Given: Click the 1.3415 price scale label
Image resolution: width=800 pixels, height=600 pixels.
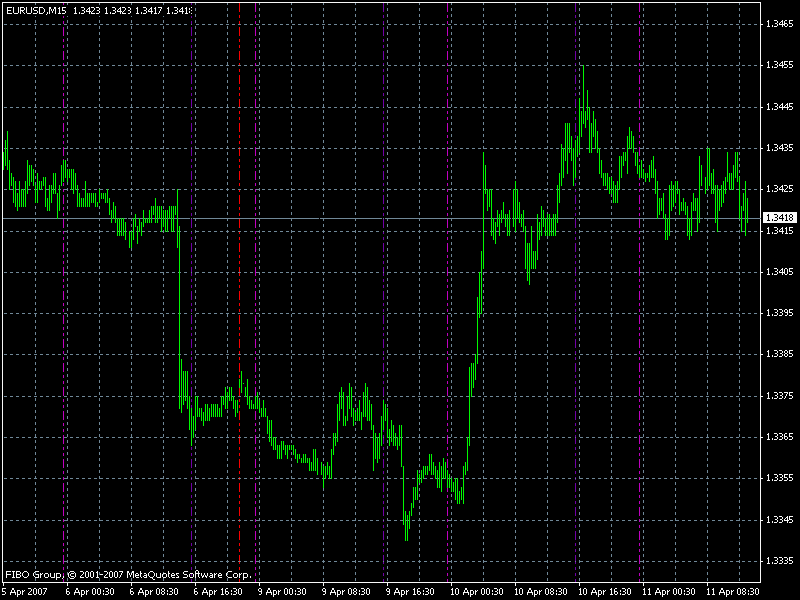Looking at the screenshot, I should pos(780,231).
